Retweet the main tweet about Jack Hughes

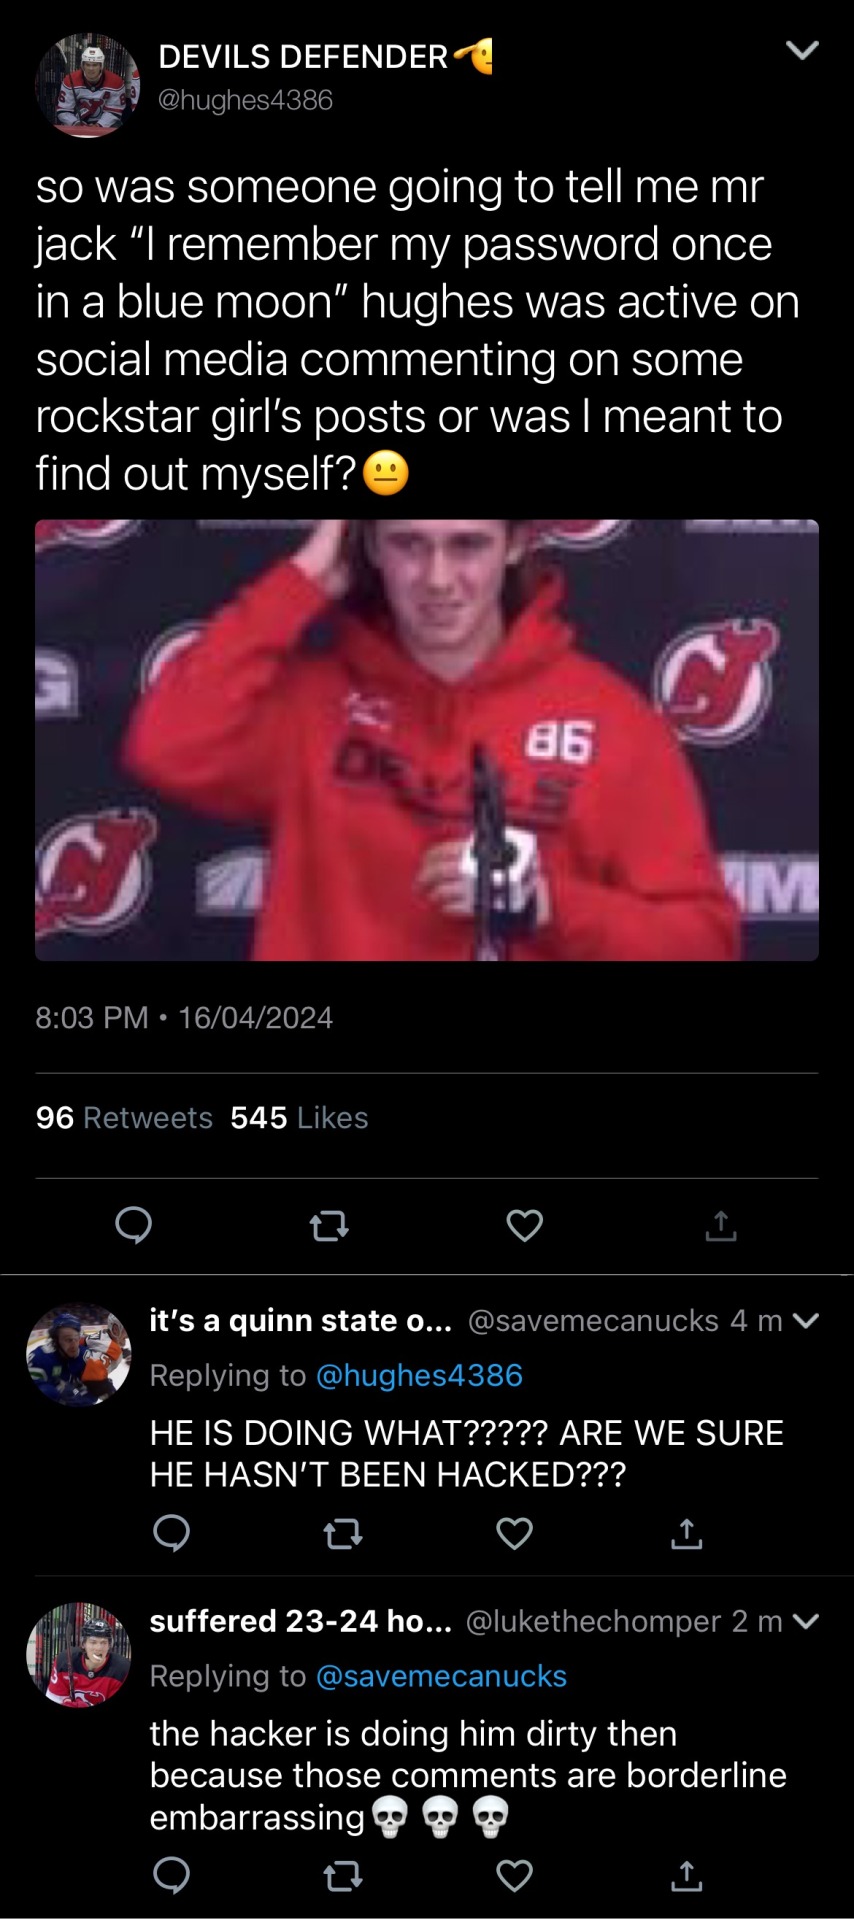(329, 1225)
